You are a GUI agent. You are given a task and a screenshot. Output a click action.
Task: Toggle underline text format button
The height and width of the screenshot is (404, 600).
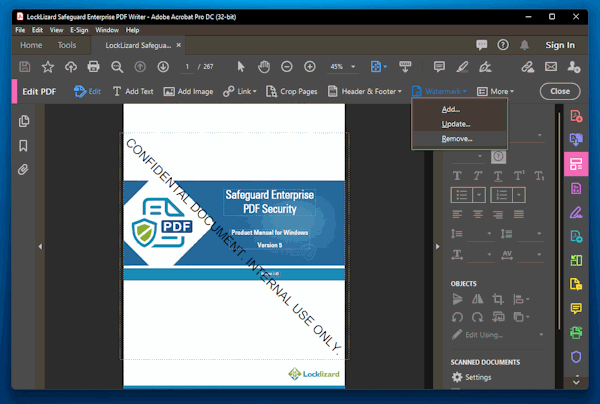(x=498, y=176)
